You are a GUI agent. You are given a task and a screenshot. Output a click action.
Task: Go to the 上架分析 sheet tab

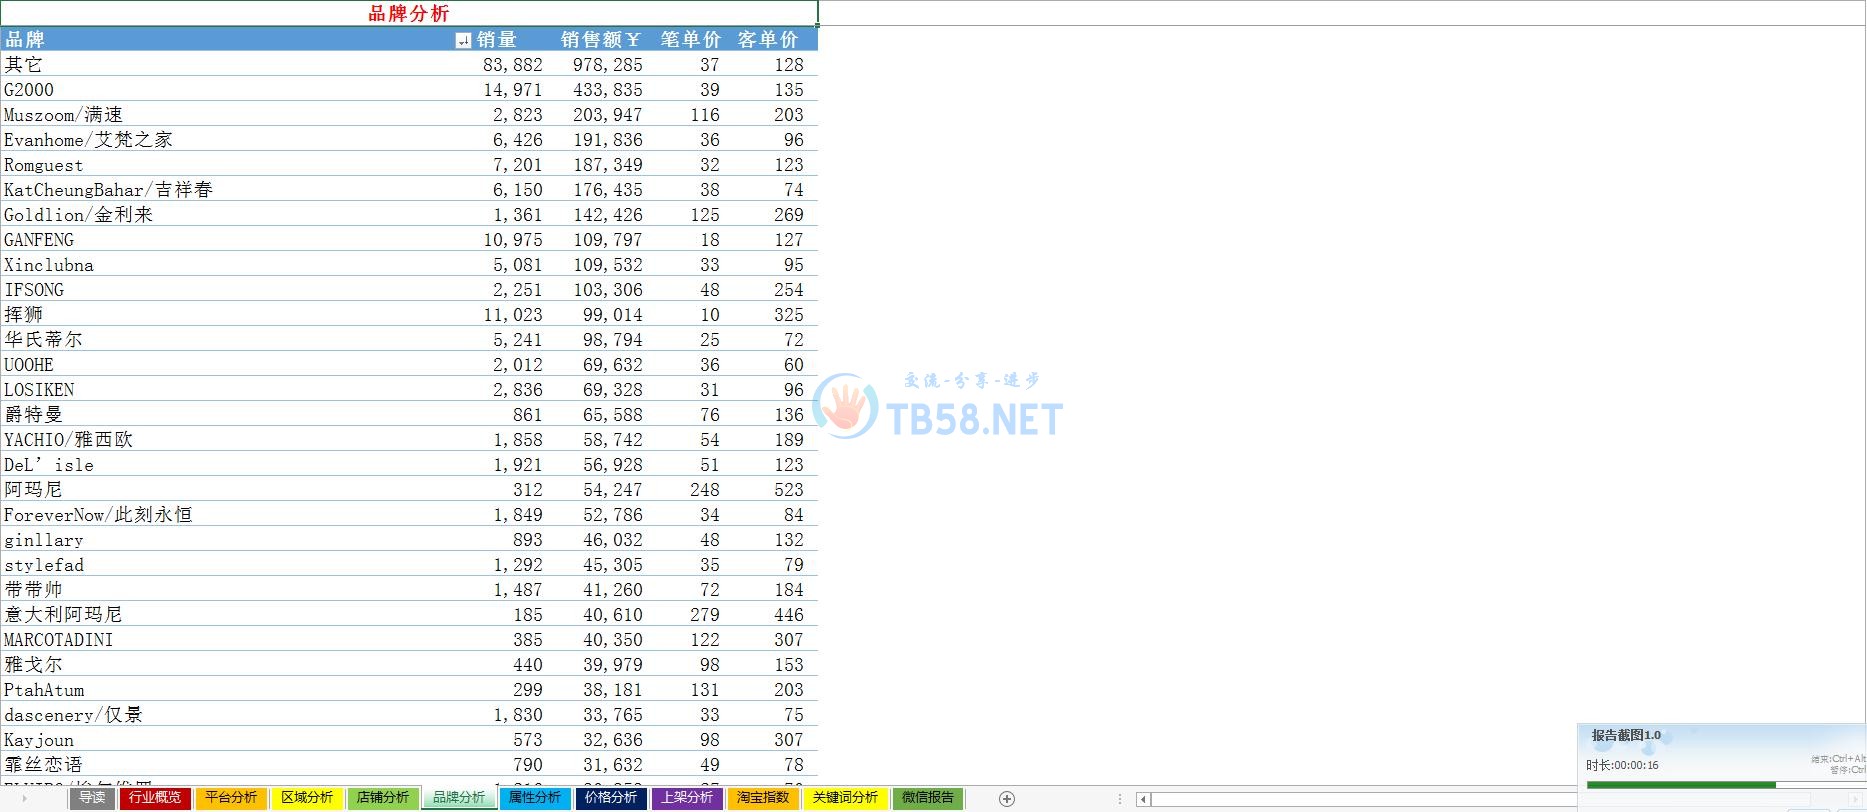coord(687,798)
